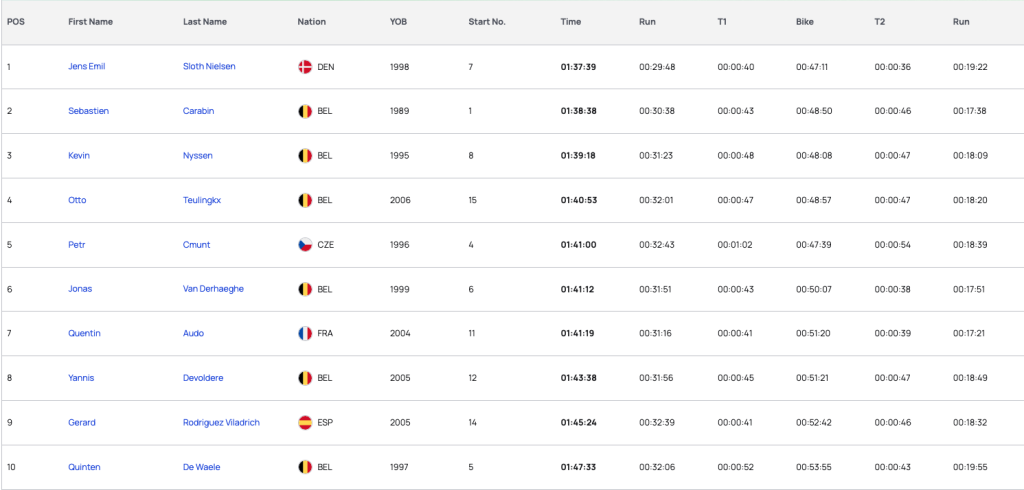Image resolution: width=1024 pixels, height=490 pixels.
Task: Open the Sloth Nielsen last name link
Action: click(x=209, y=67)
